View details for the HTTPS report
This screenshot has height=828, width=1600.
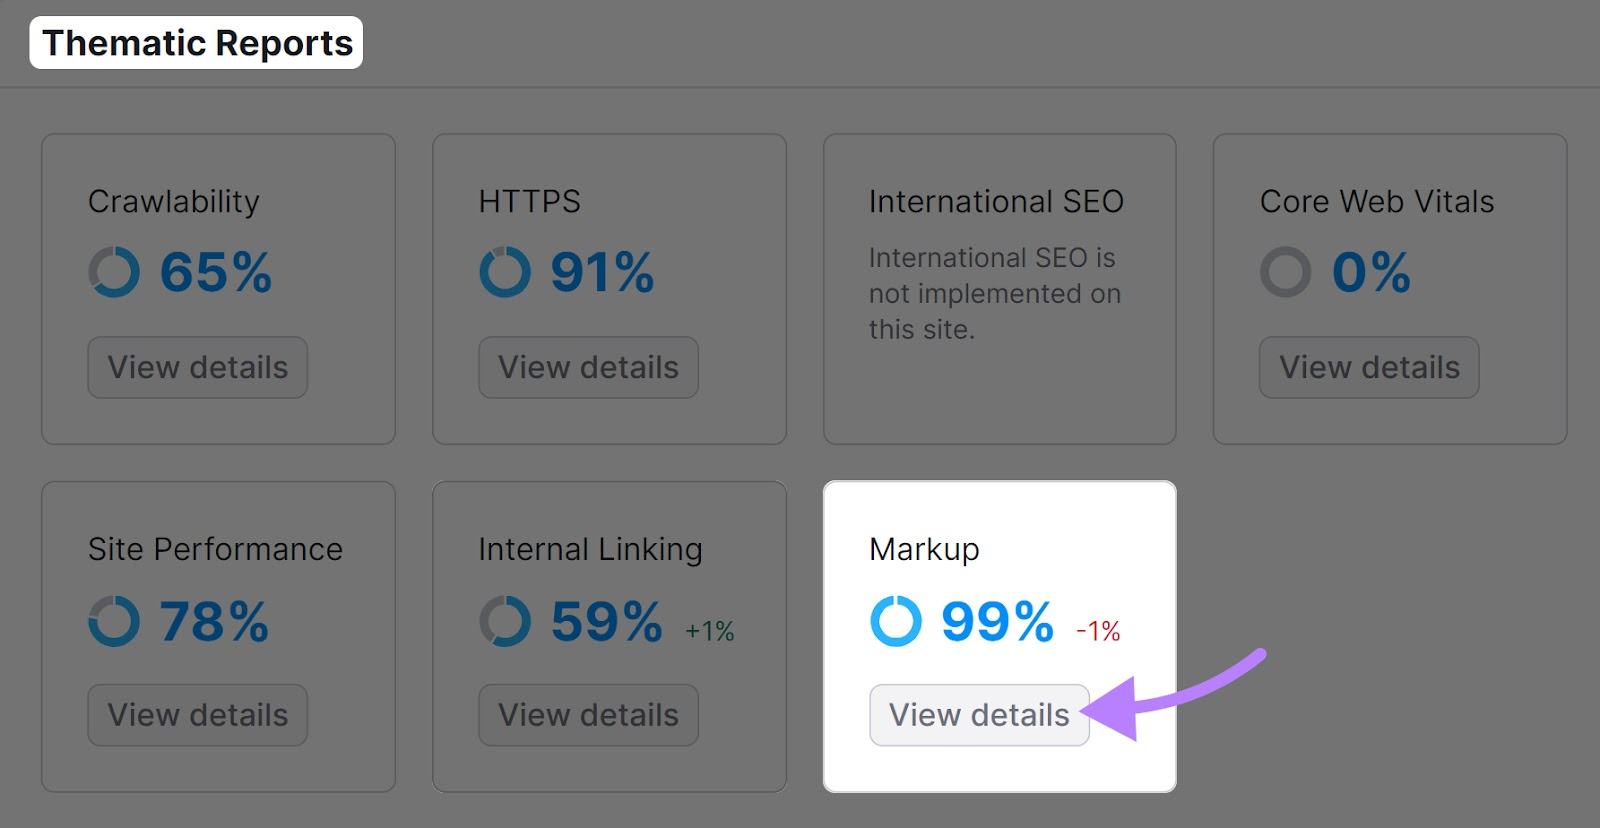(588, 367)
